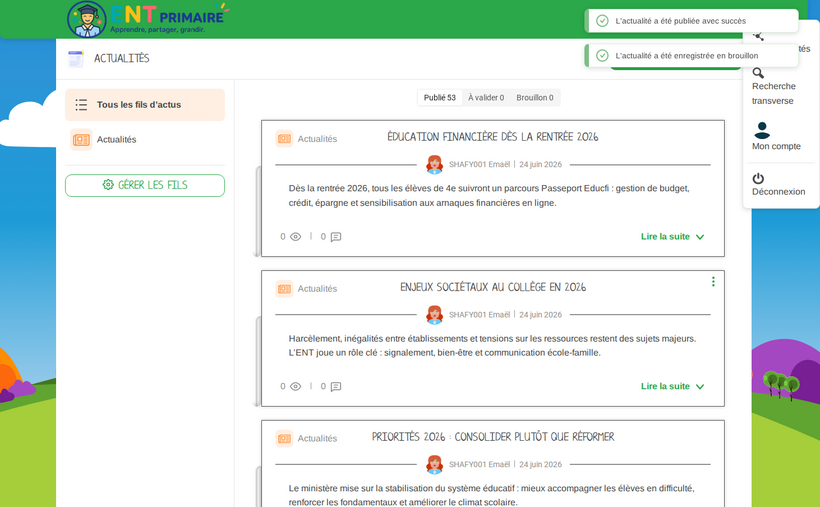The image size is (820, 507).
Task: Click the Gérer les fils button
Action: (145, 185)
